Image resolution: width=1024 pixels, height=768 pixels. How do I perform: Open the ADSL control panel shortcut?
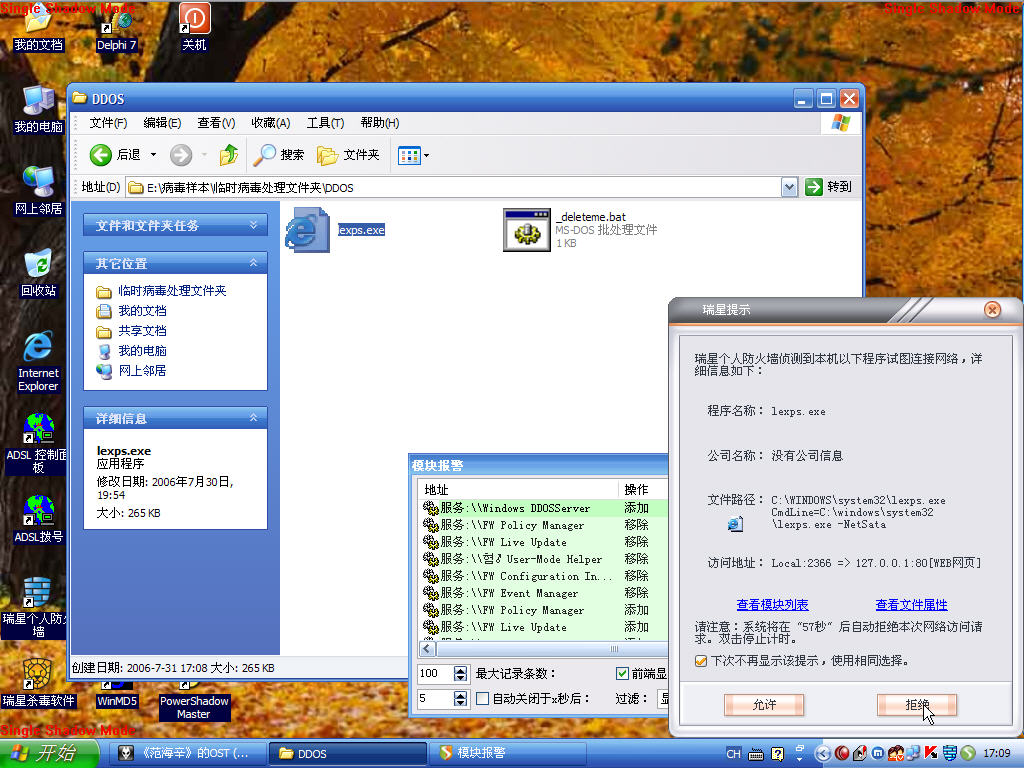pyautogui.click(x=37, y=444)
